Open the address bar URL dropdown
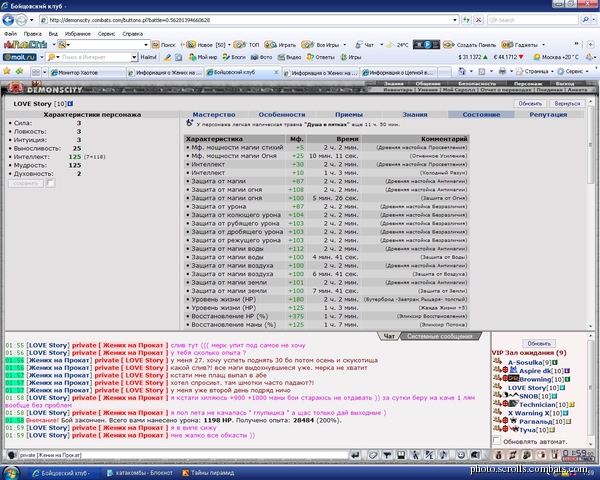Viewport: 600px width, 480px height. [x=455, y=20]
